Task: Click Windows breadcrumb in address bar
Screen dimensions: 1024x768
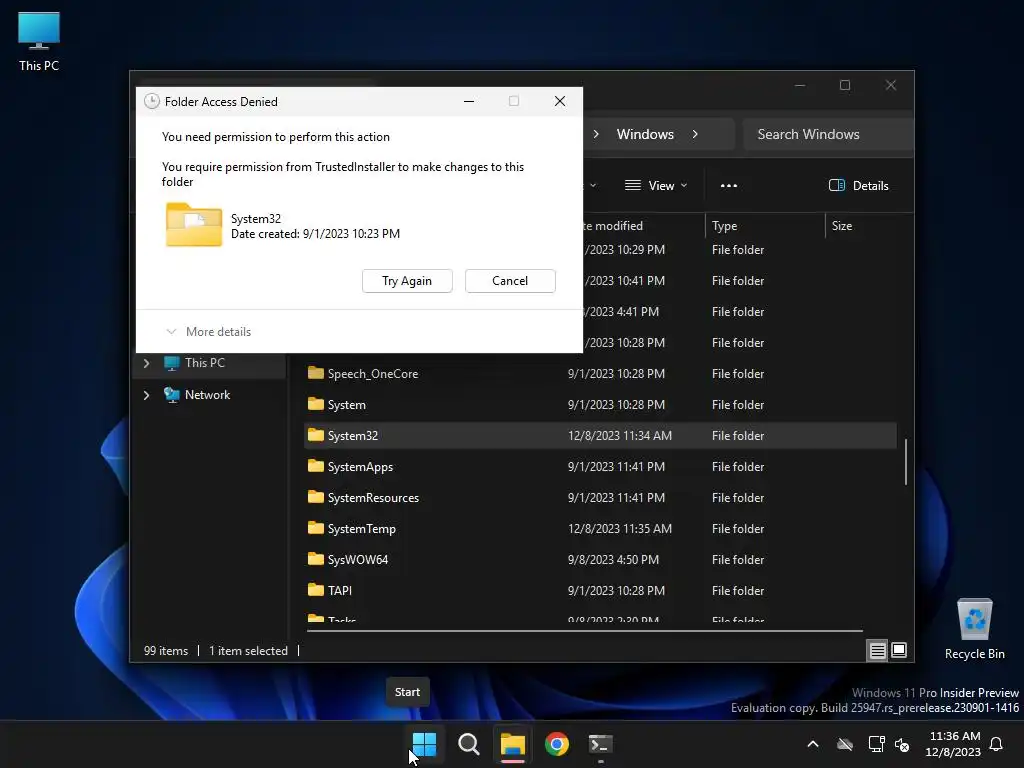Action: tap(645, 134)
